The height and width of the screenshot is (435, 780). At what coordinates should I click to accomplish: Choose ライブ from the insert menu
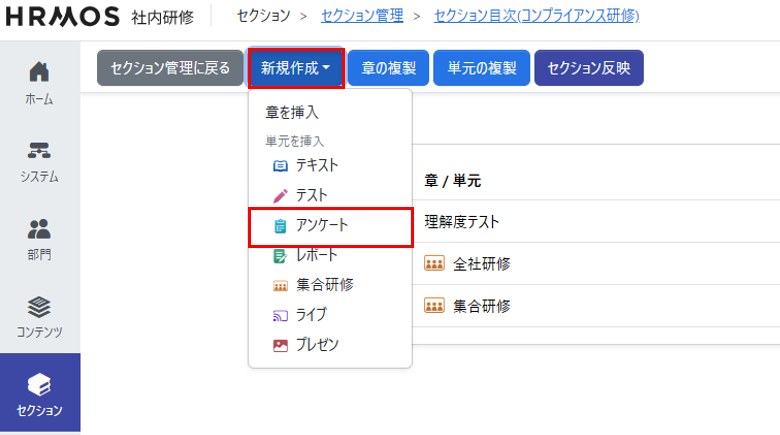click(311, 314)
